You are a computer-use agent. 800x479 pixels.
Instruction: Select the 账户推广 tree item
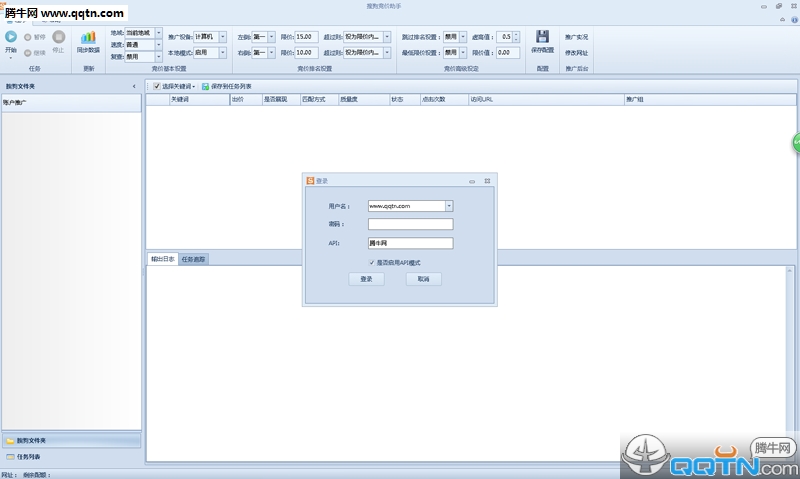tap(71, 103)
